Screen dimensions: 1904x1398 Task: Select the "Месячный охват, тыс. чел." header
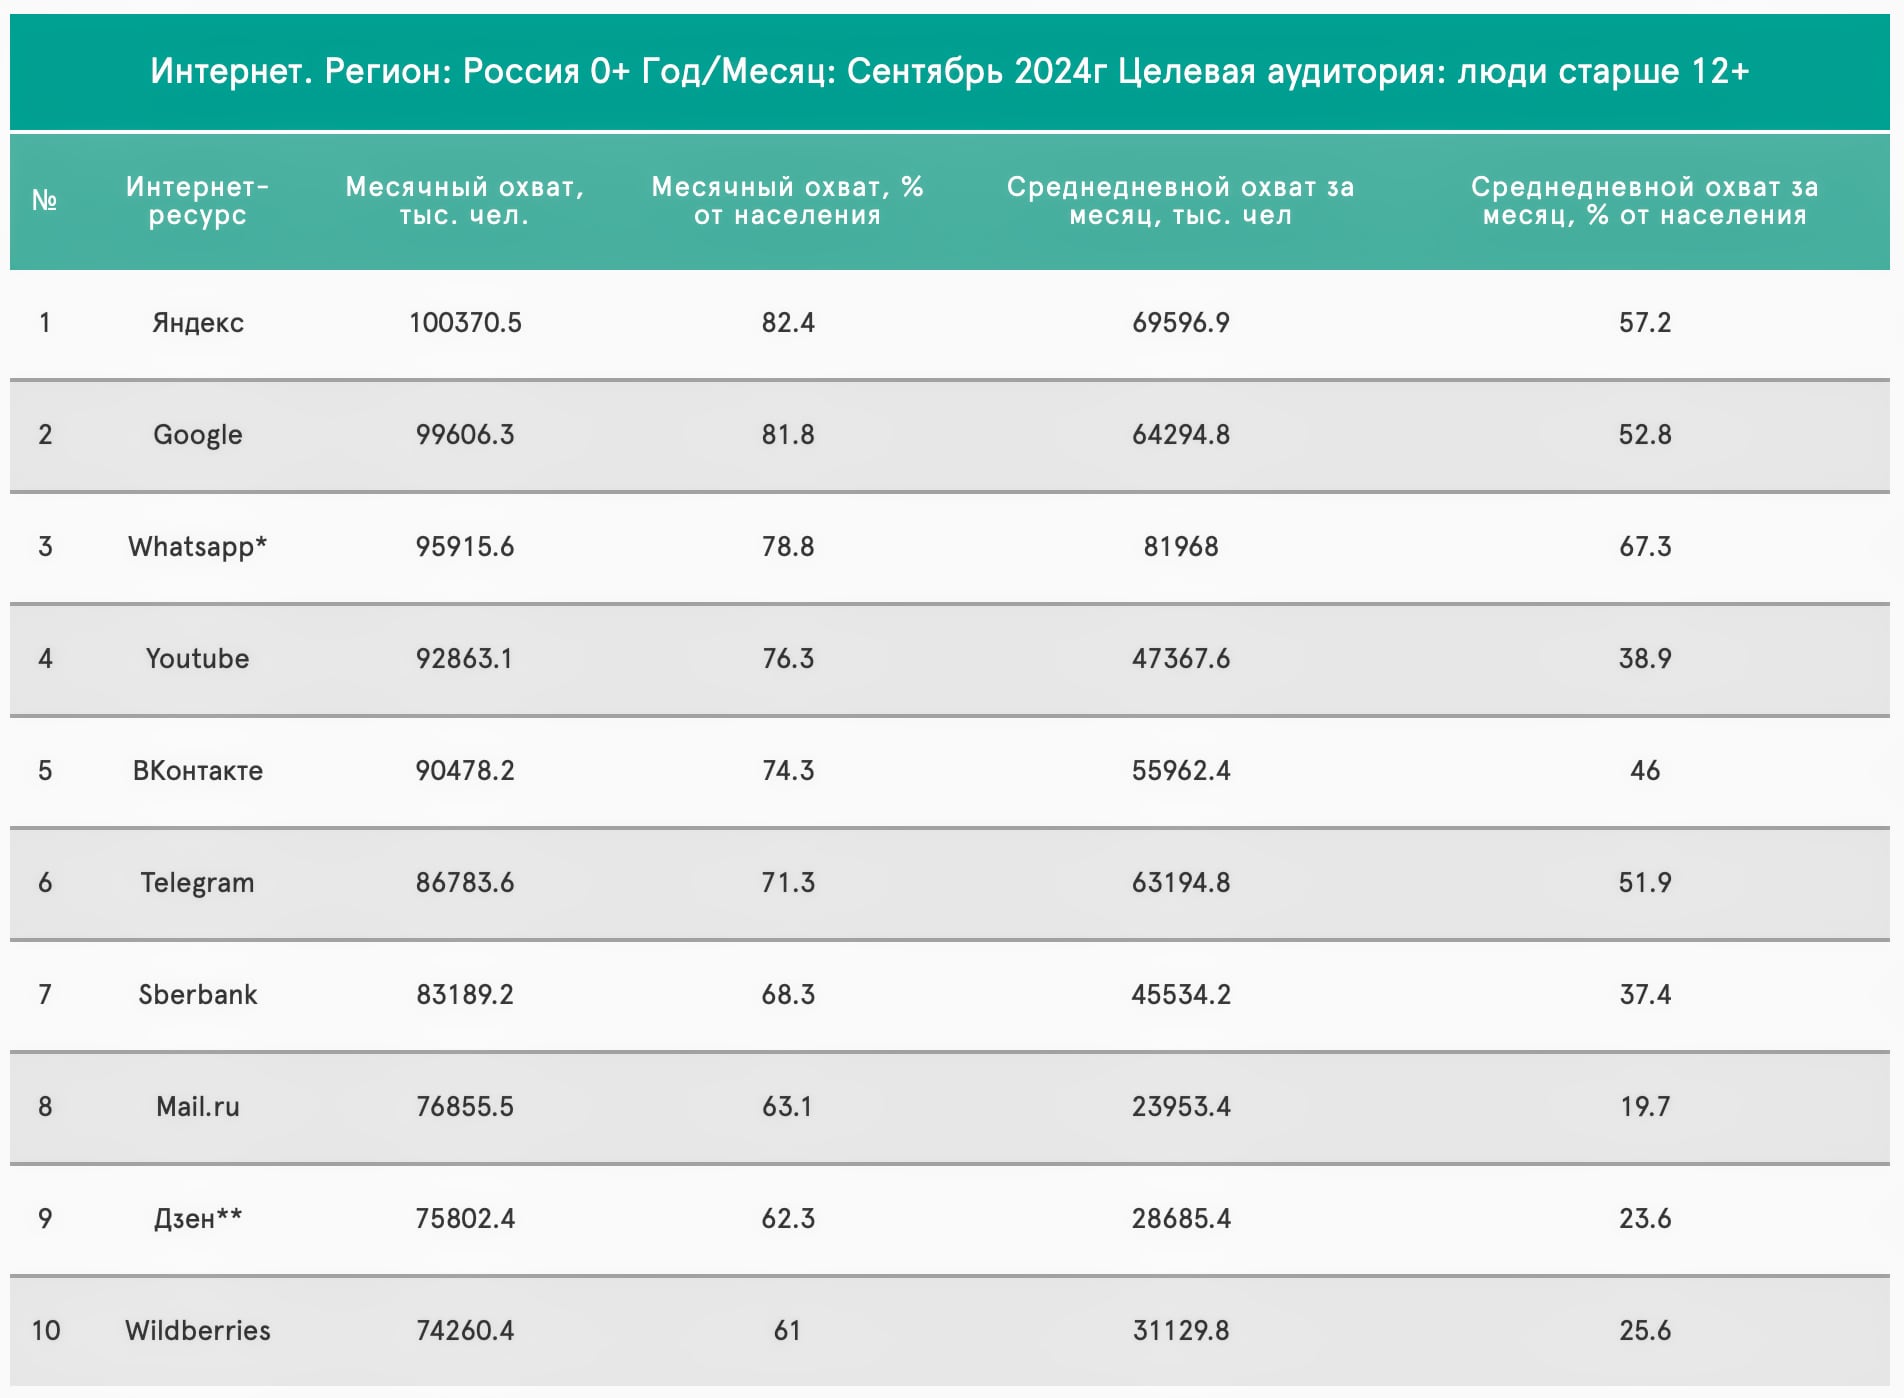coord(464,201)
